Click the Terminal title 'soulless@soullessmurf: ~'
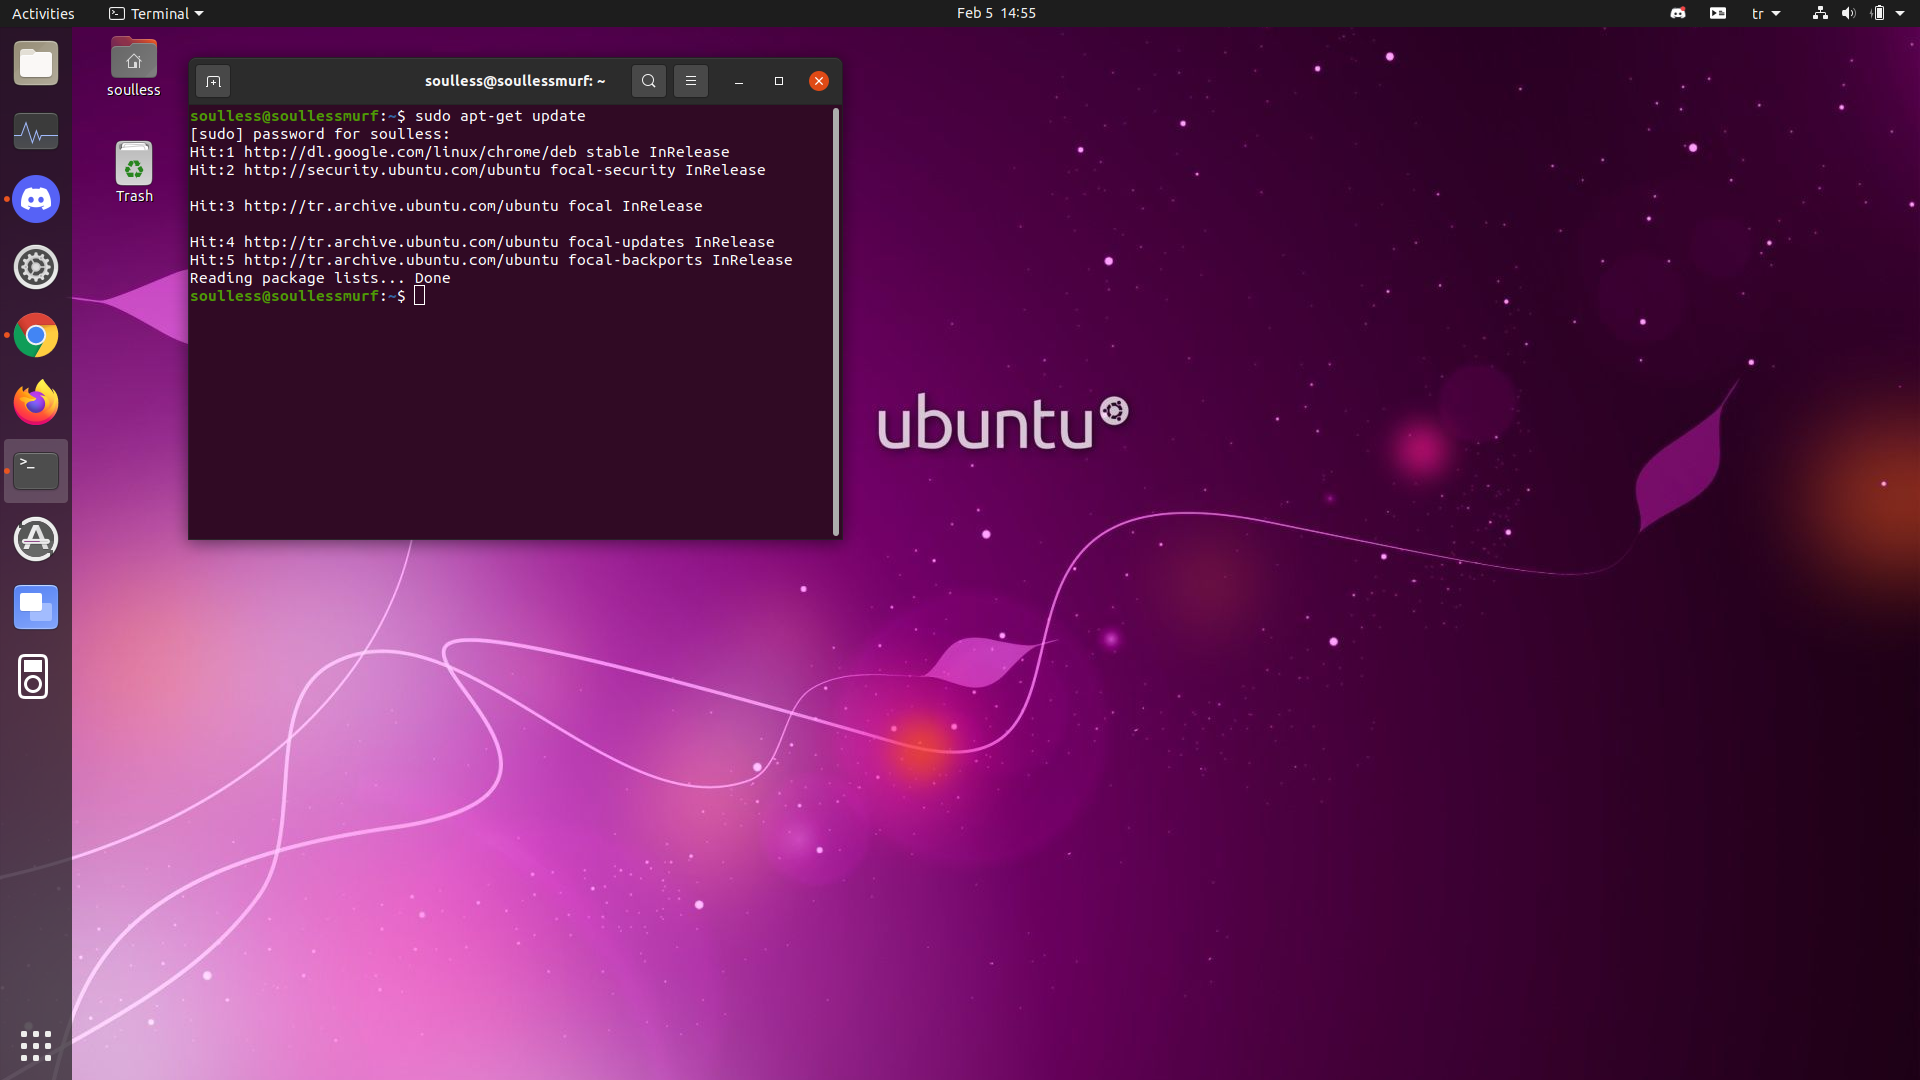 point(515,81)
